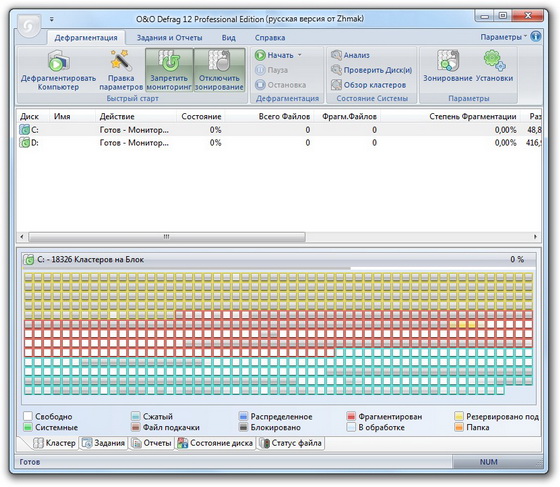Open the Вид ribbon tab
This screenshot has height=487, width=560.
click(229, 37)
